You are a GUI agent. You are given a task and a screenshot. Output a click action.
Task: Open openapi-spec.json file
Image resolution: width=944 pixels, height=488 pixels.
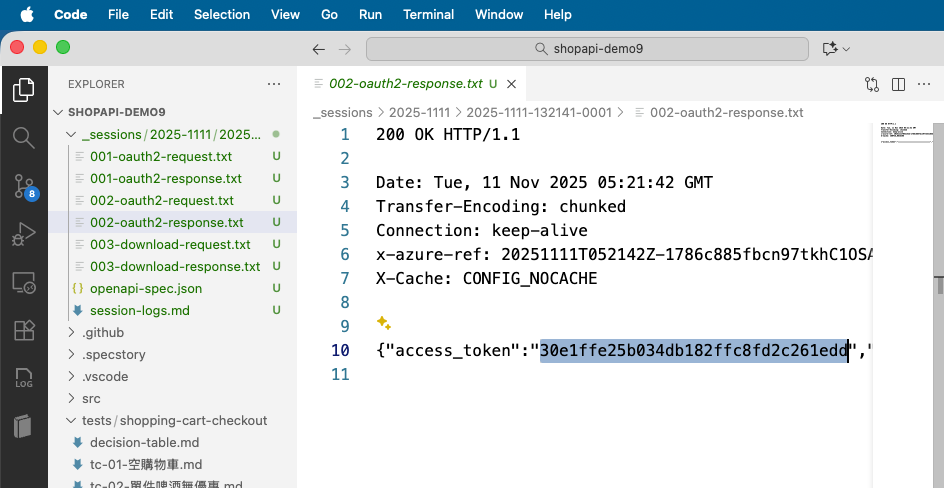pyautogui.click(x=145, y=288)
